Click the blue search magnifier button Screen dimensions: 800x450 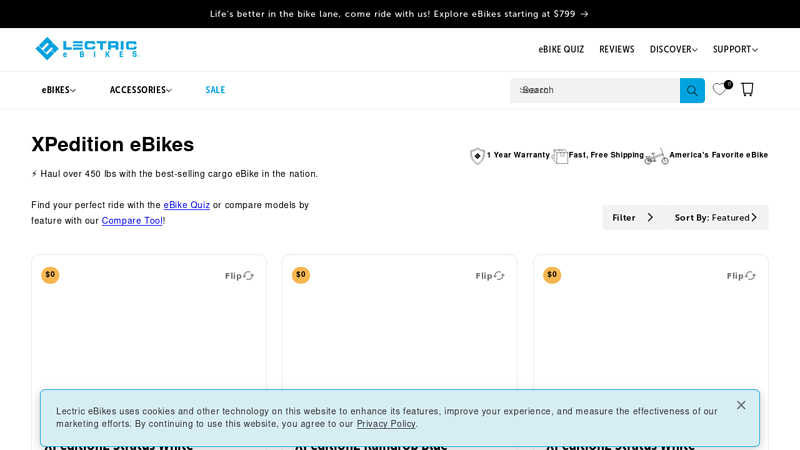coord(692,90)
